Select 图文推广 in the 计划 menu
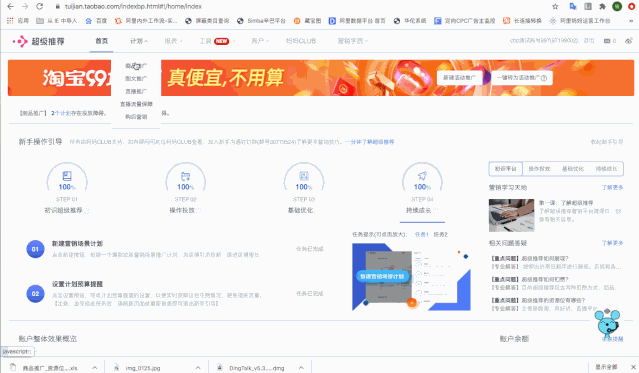Screen dimensions: 639x373 (136, 78)
